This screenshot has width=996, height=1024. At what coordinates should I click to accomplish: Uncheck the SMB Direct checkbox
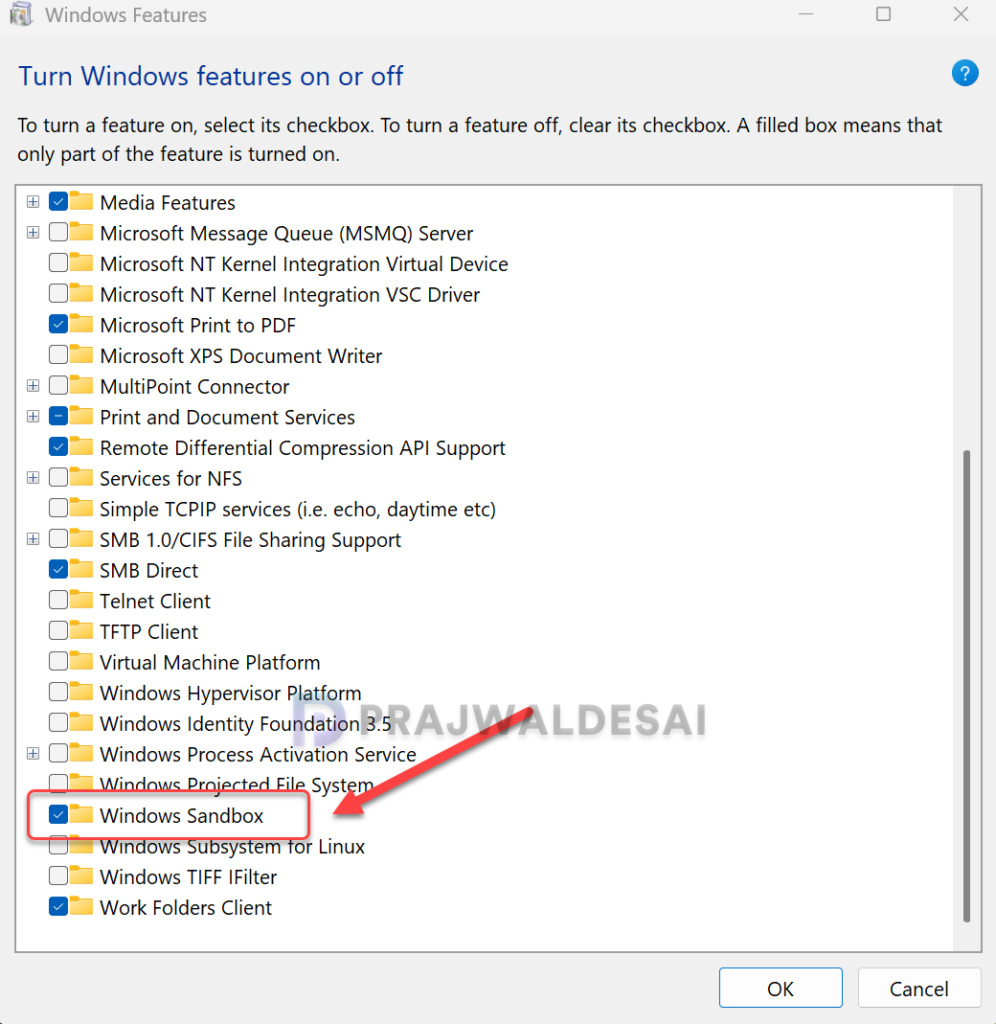click(58, 569)
